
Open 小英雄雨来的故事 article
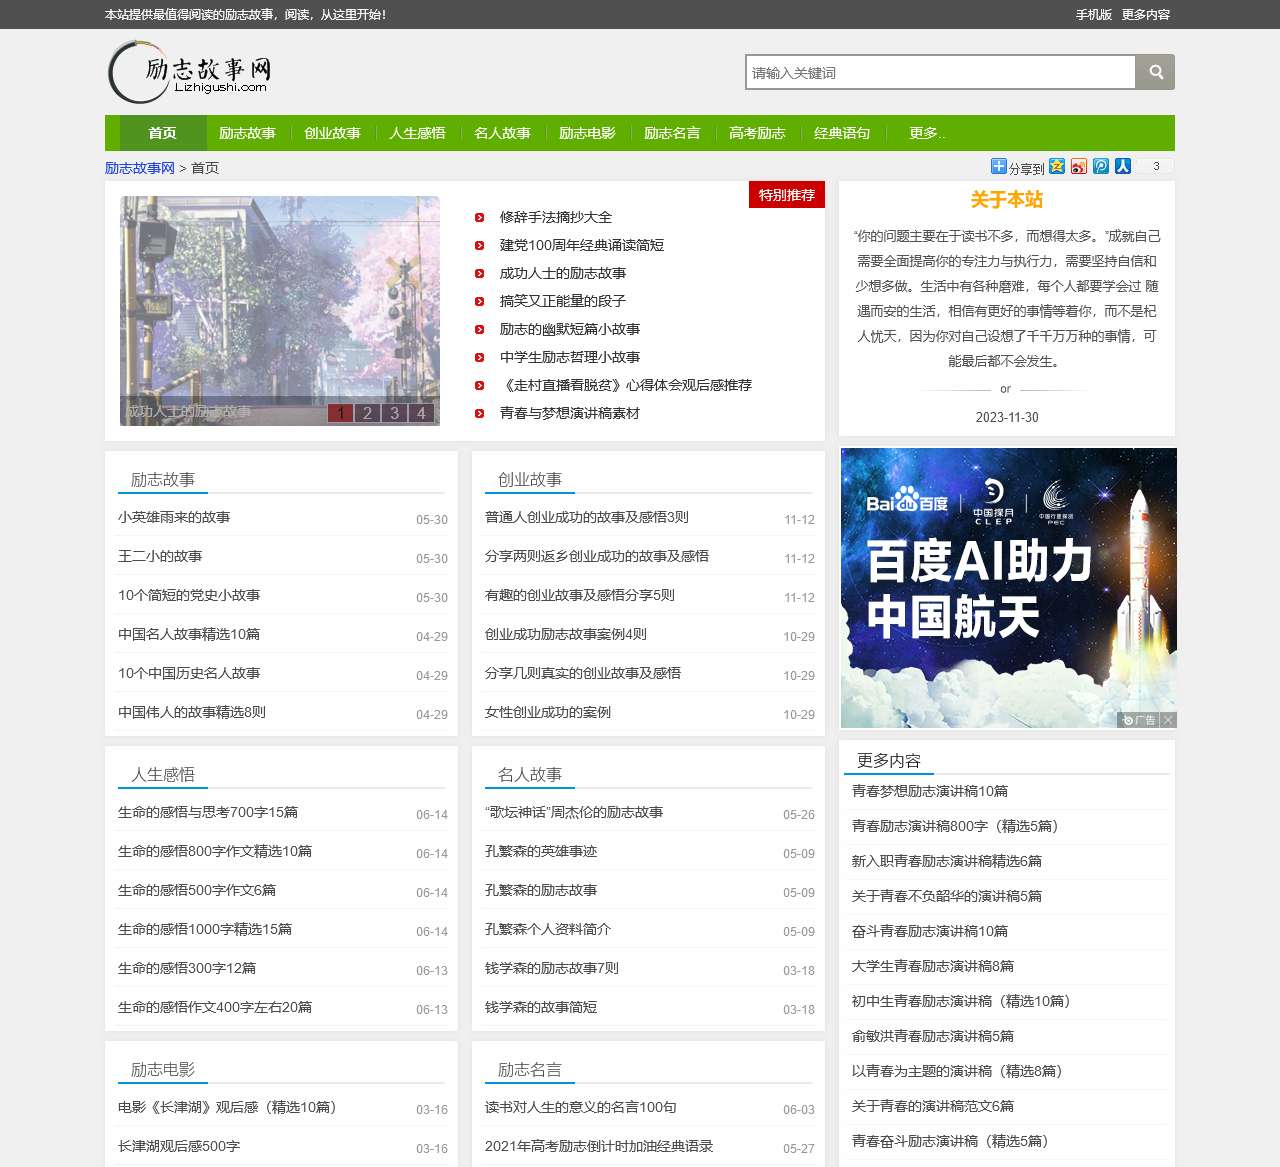click(x=174, y=517)
